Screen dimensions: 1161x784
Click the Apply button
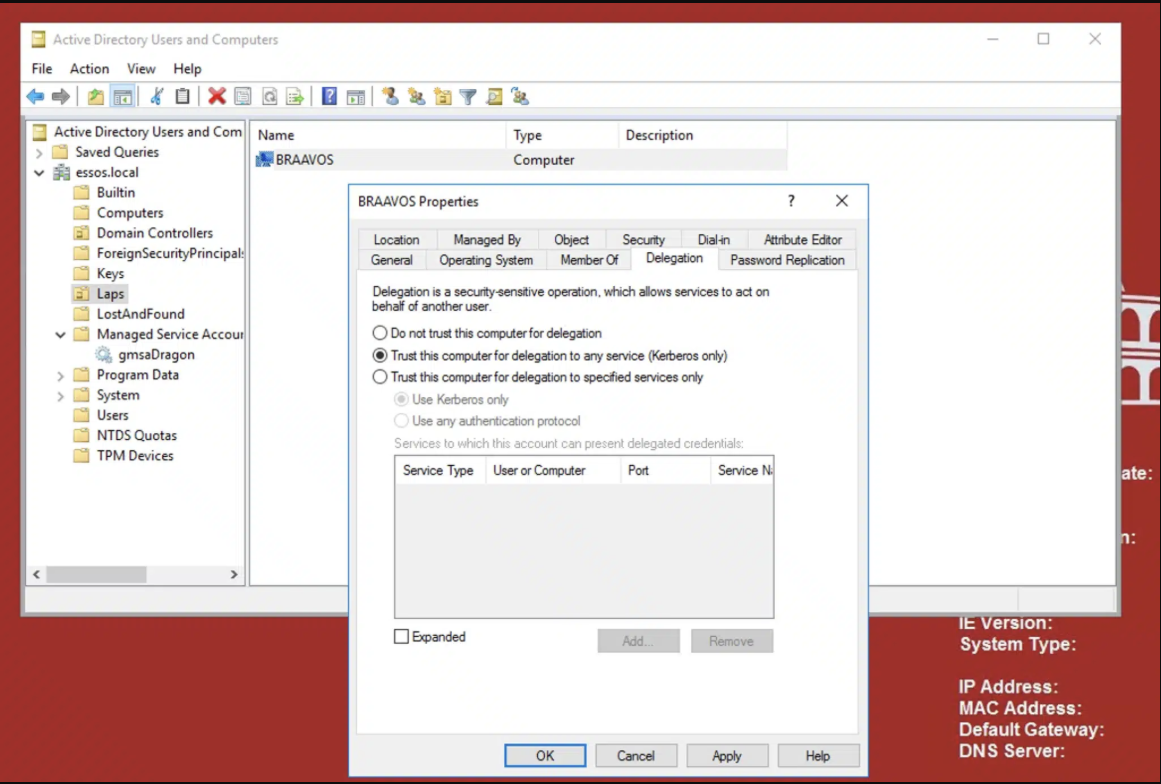click(x=727, y=756)
